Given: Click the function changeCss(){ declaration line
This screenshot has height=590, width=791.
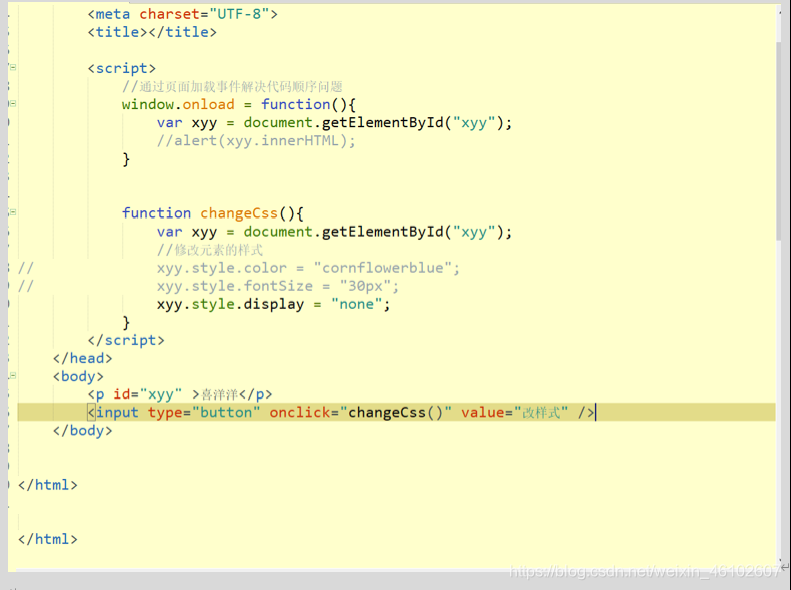Looking at the screenshot, I should click(212, 213).
